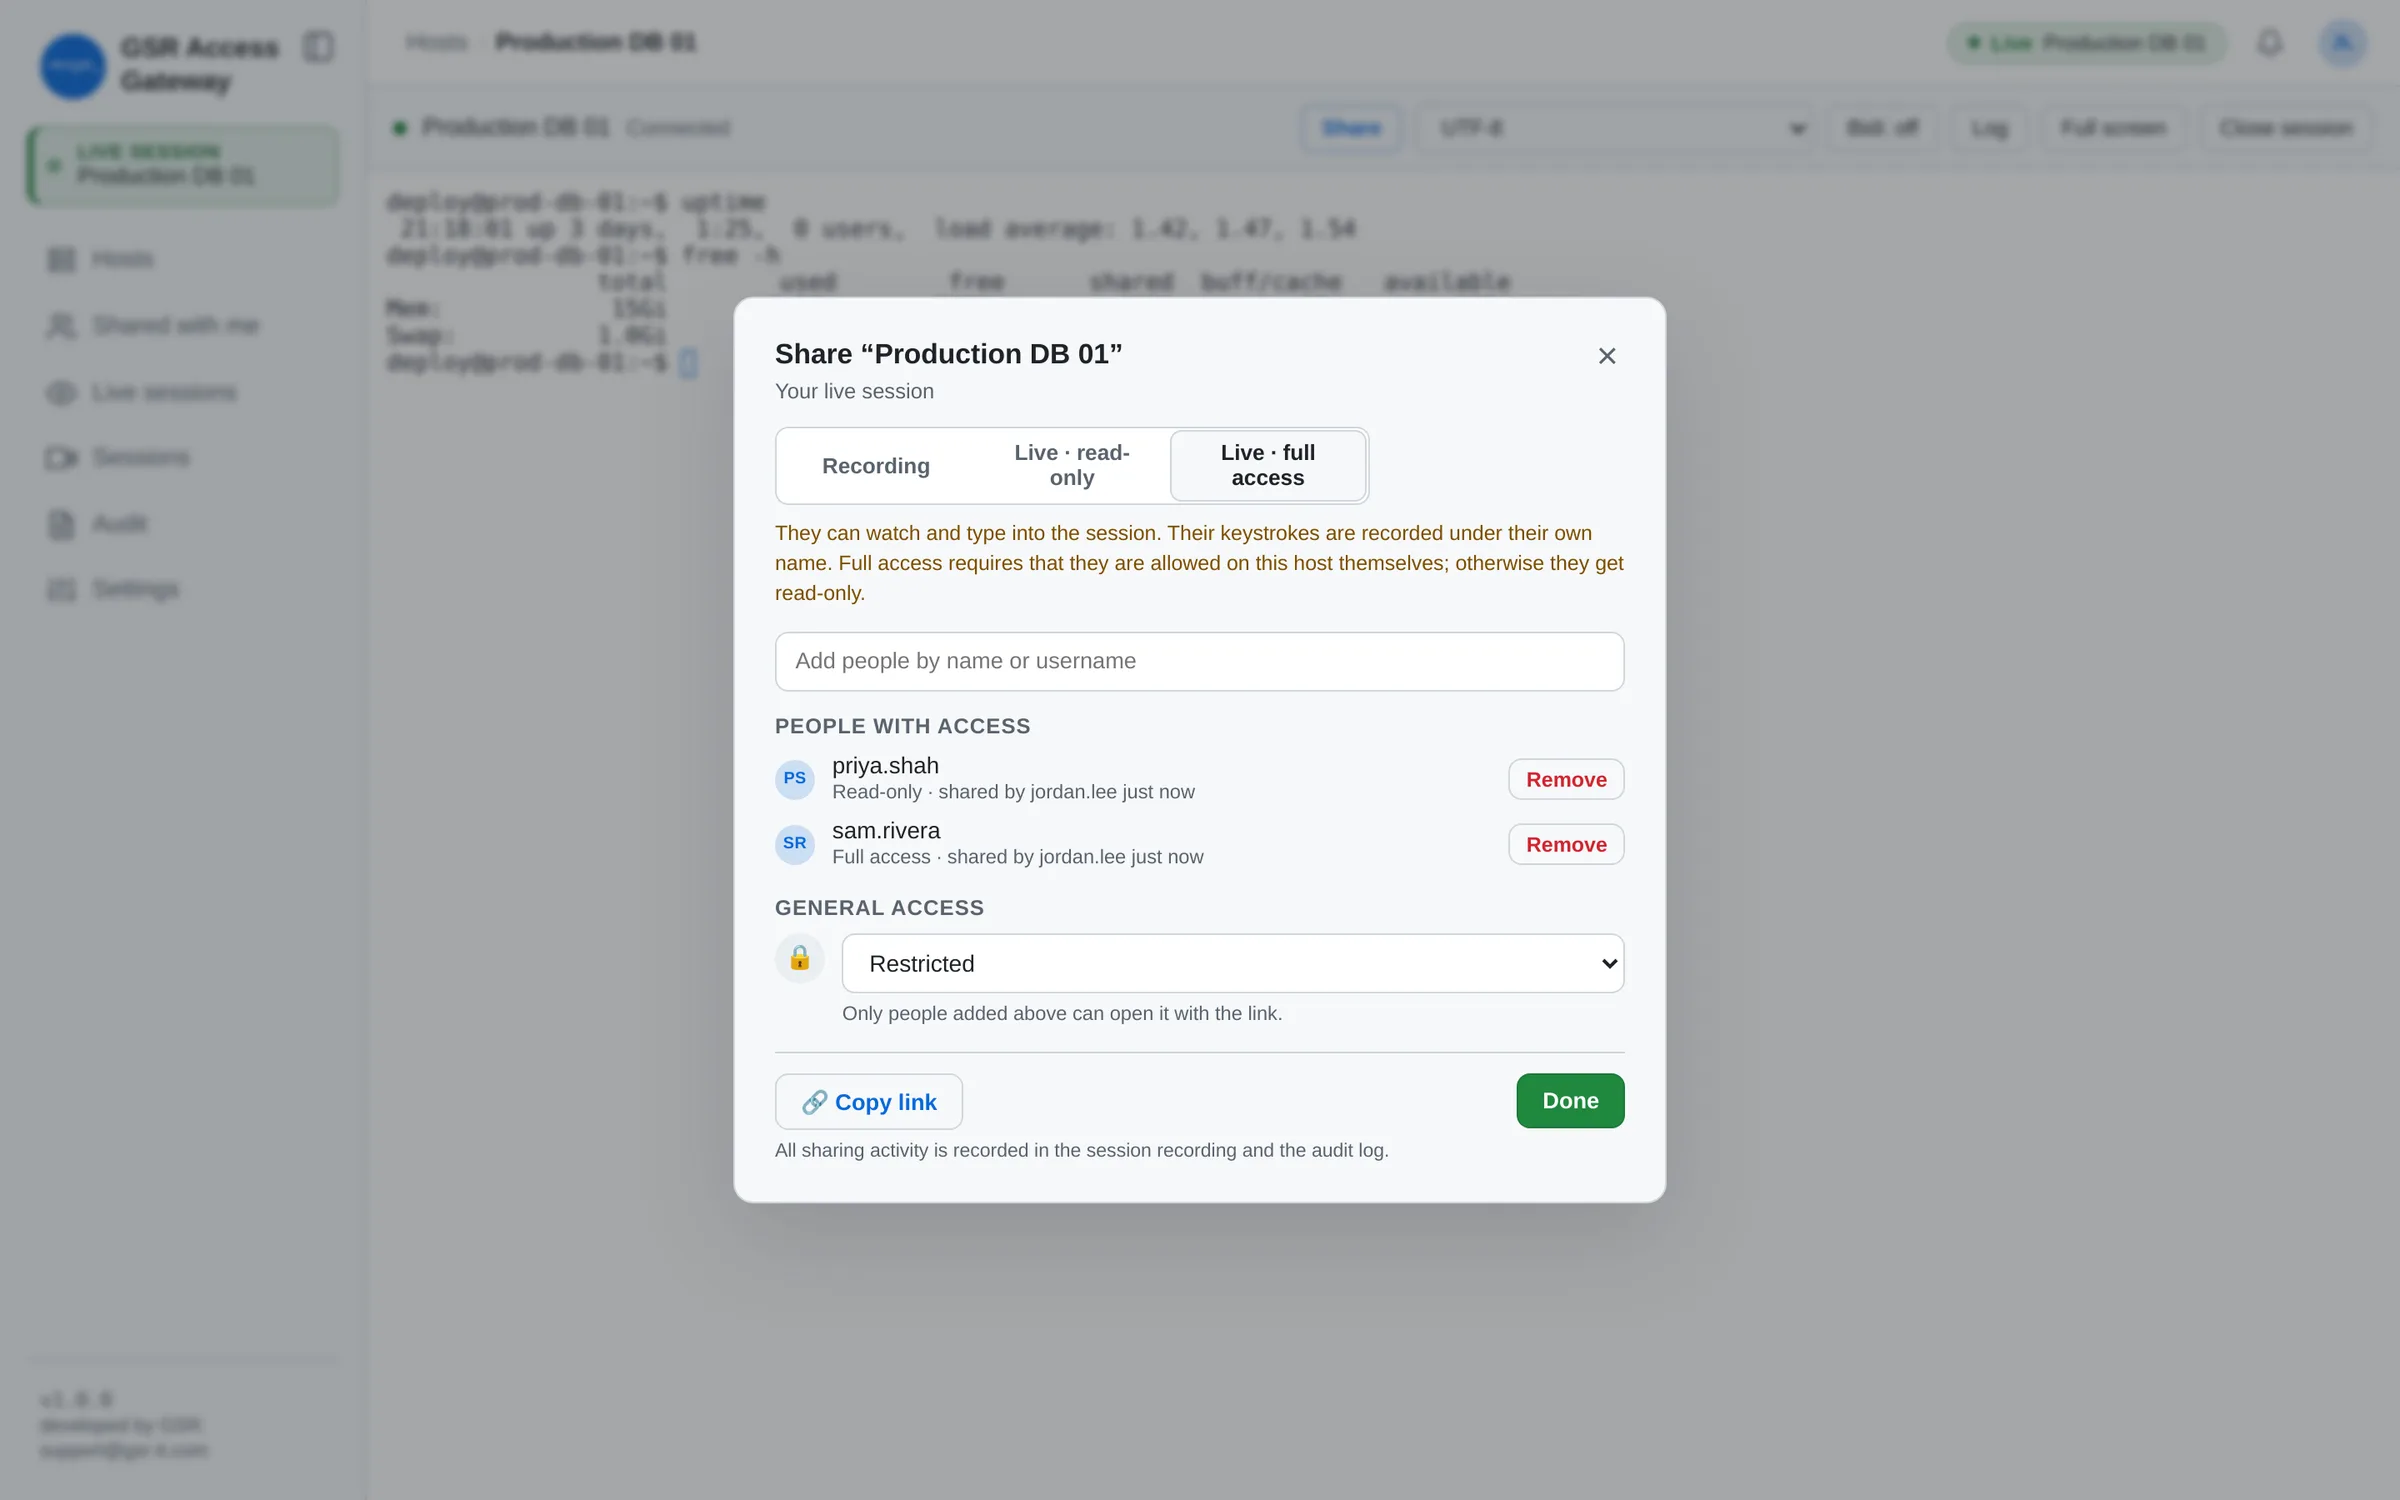Remove priya.shah from access list
The width and height of the screenshot is (2400, 1500).
point(1566,780)
